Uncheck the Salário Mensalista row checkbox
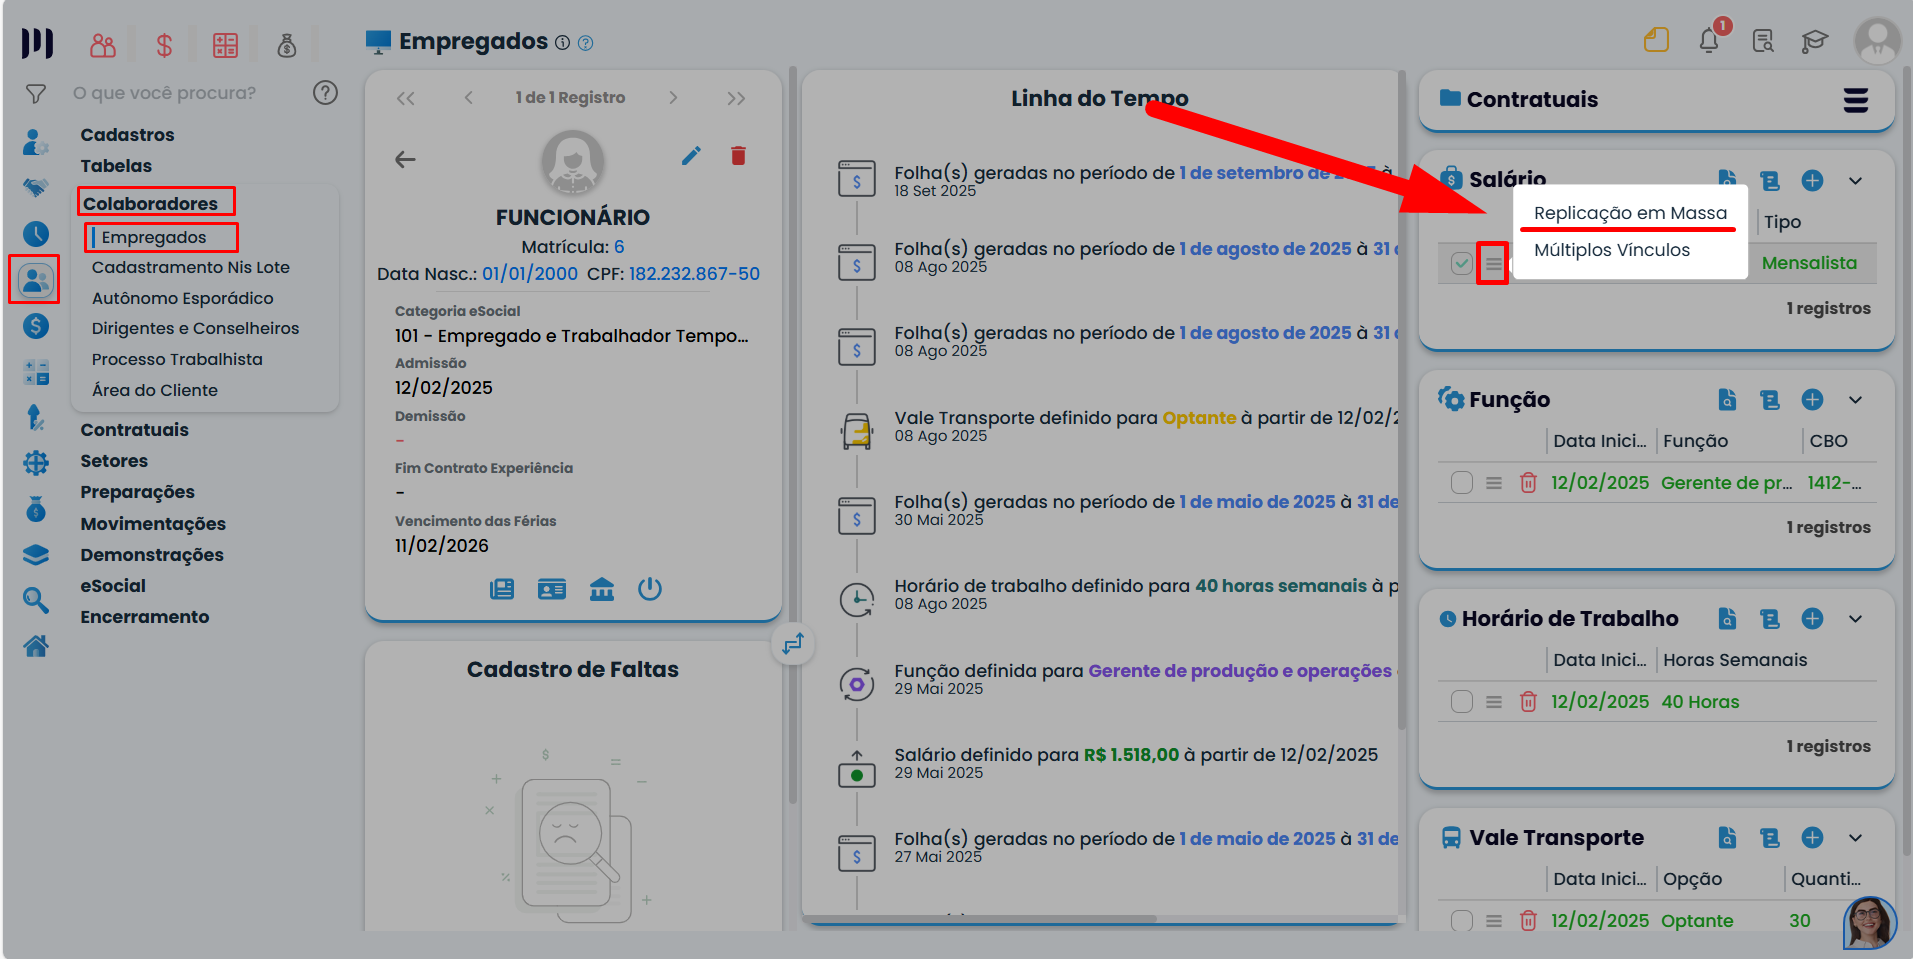 click(x=1461, y=264)
